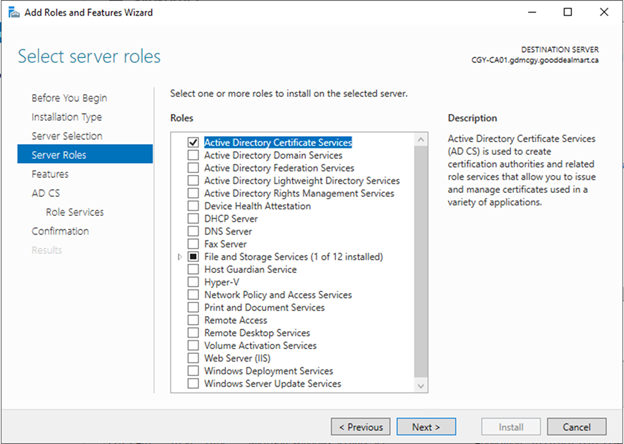Viewport: 624px width, 444px height.
Task: Click the Next button
Action: [426, 427]
